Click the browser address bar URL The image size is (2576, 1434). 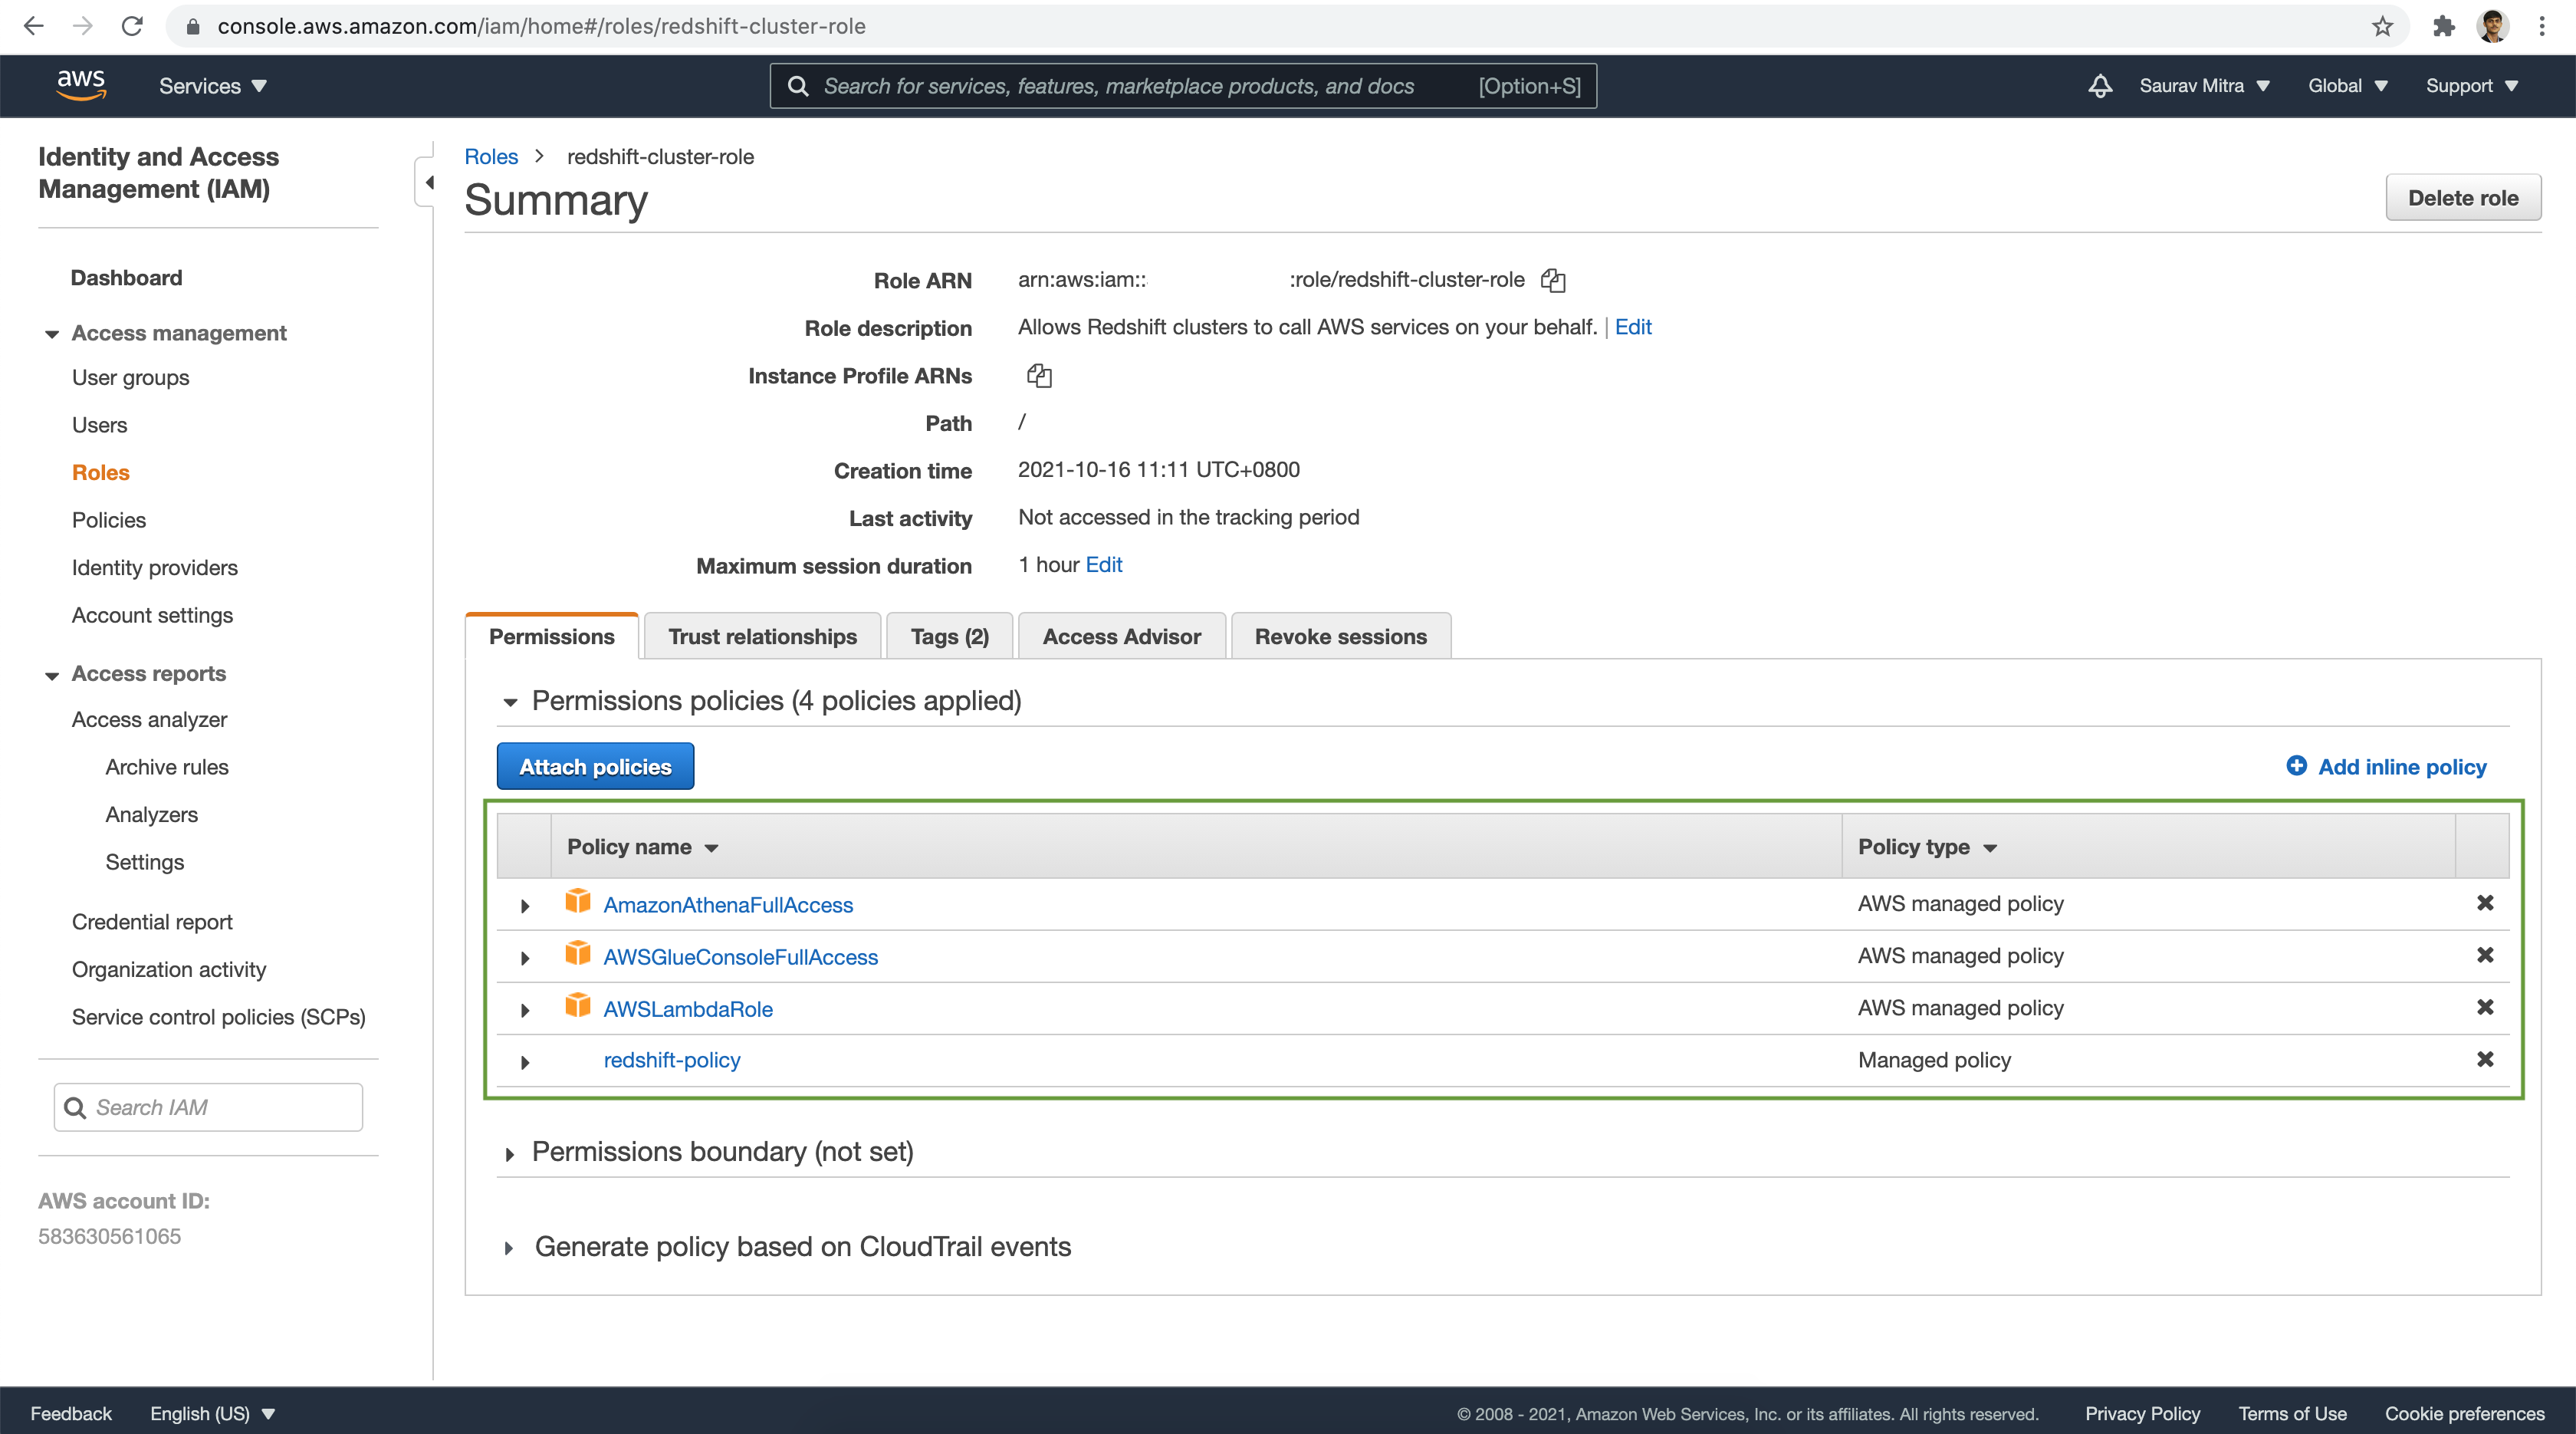pos(542,26)
